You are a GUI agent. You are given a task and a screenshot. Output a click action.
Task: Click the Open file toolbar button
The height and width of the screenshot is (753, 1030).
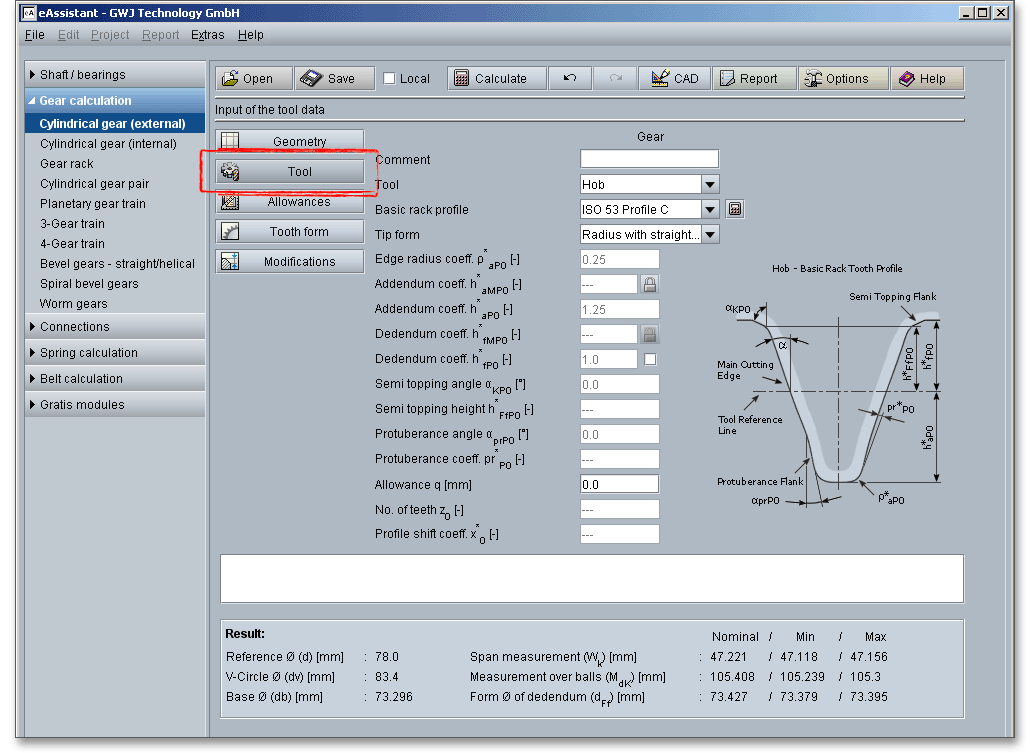(x=254, y=79)
